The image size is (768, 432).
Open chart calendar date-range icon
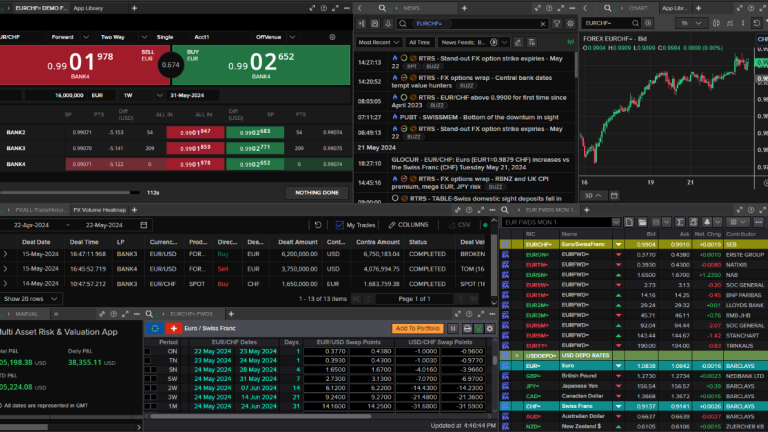click(614, 195)
